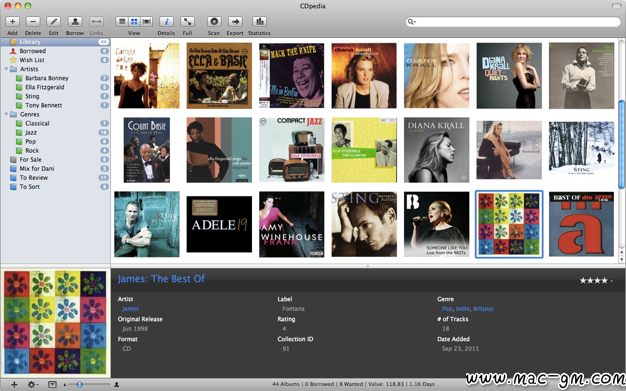Screen dimensions: 626x391
Task: Click the Export arrow icon
Action: [235, 22]
